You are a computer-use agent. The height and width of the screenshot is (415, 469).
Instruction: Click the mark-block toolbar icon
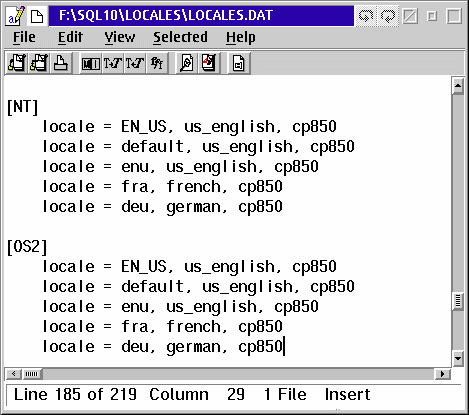91,63
